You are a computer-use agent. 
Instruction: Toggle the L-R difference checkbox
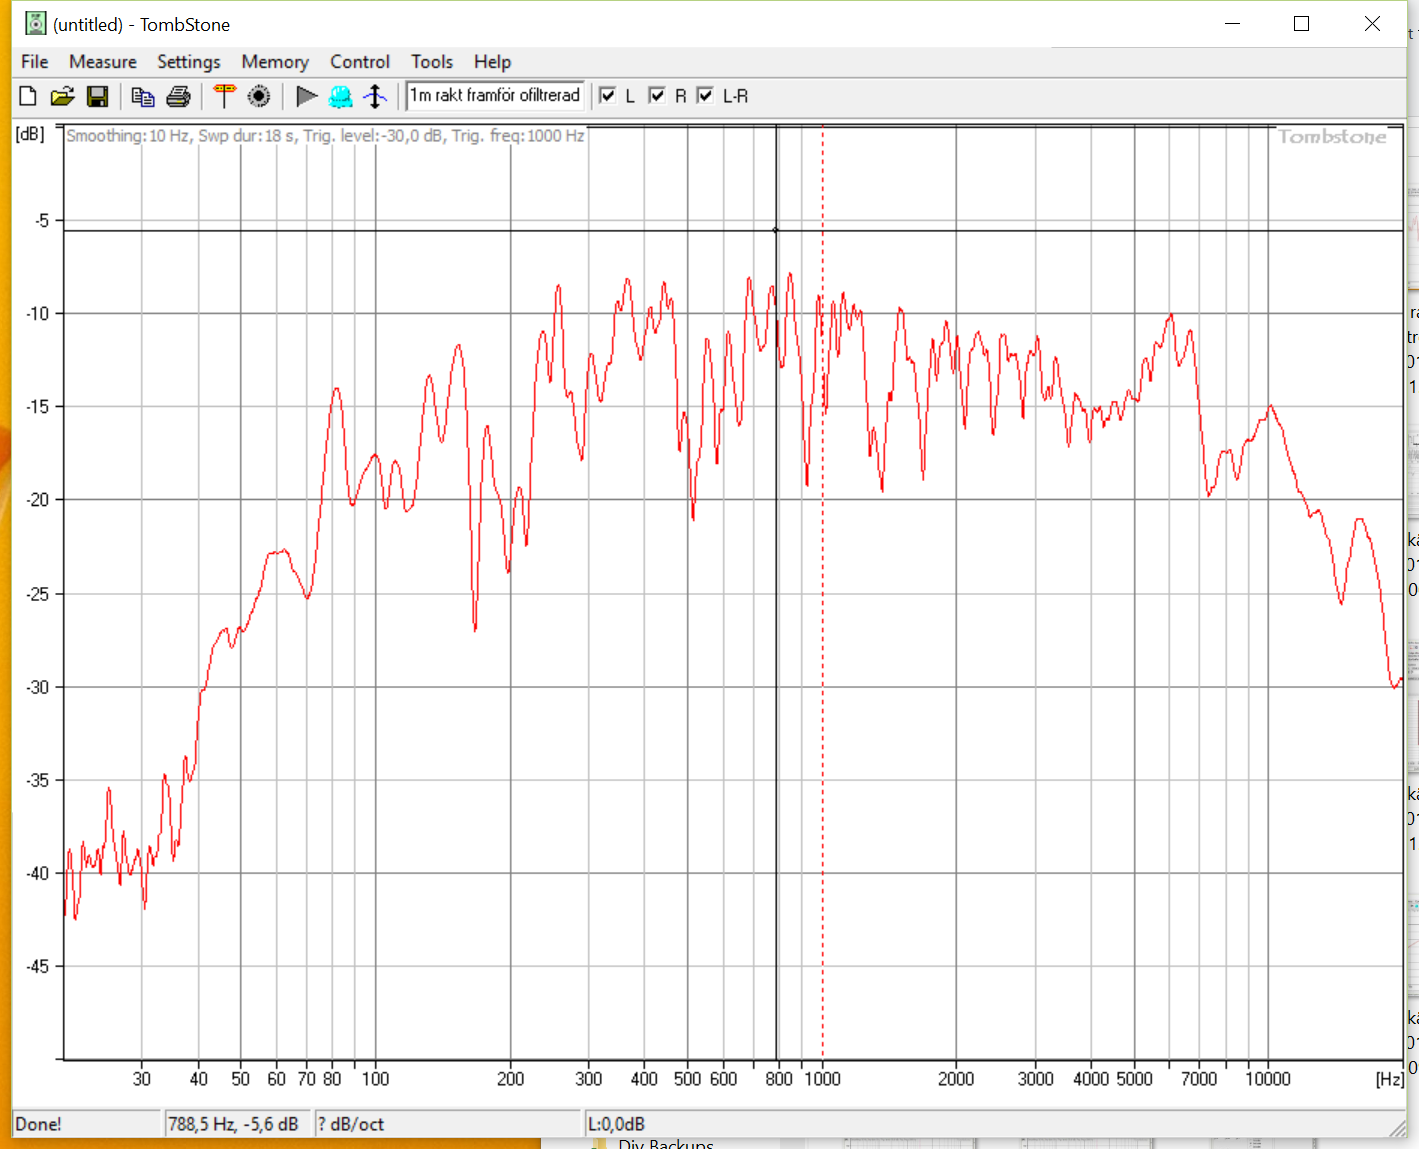[706, 95]
